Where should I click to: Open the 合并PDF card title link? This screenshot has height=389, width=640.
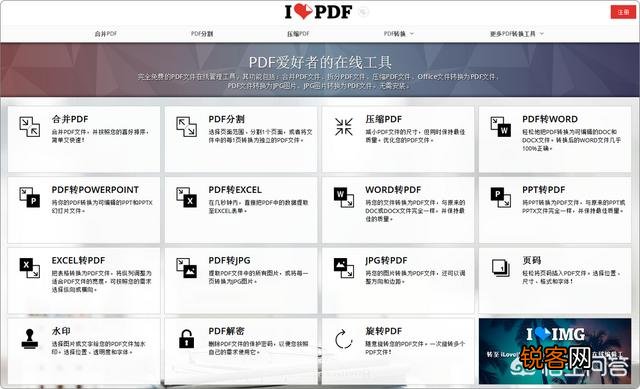(x=70, y=119)
